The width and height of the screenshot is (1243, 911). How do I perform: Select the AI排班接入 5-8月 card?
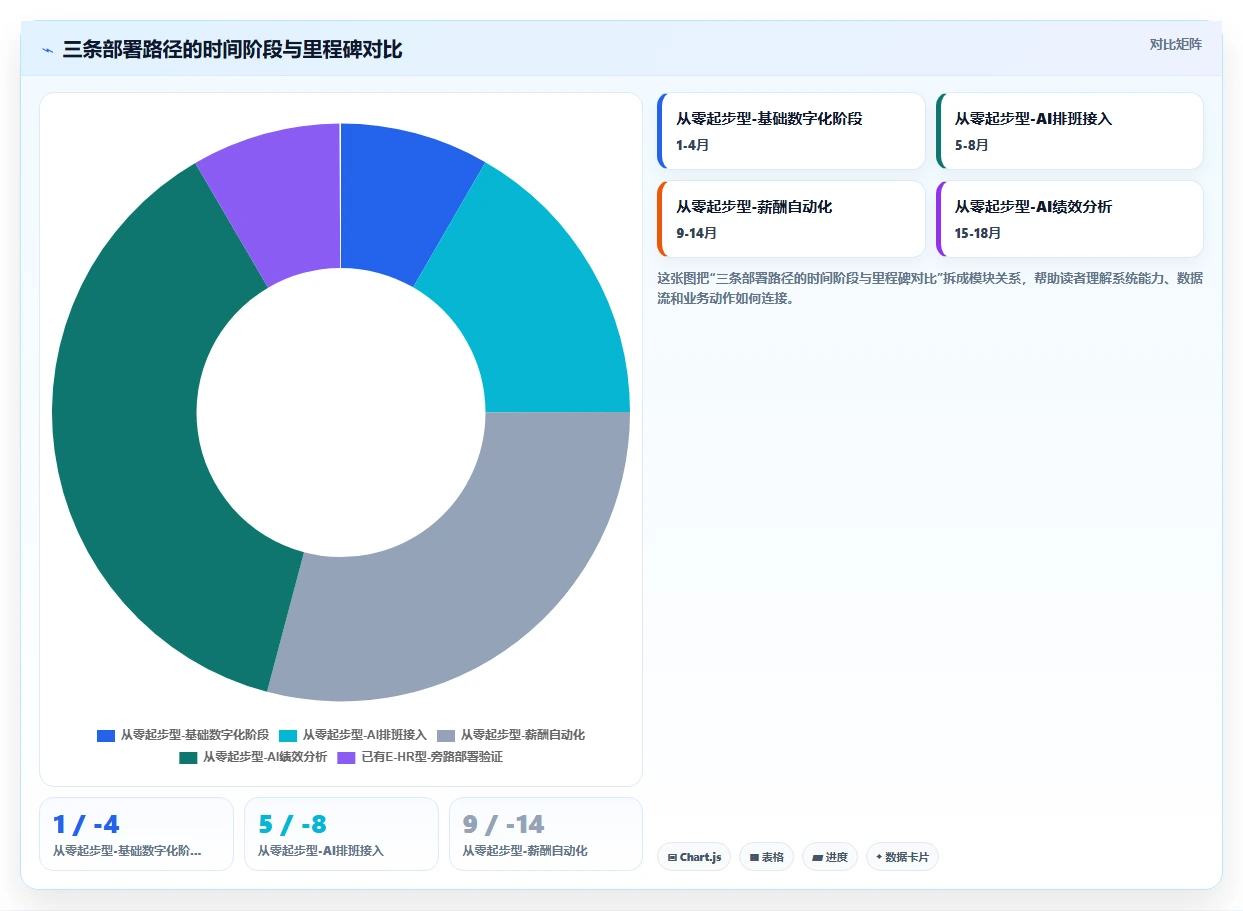(1069, 131)
